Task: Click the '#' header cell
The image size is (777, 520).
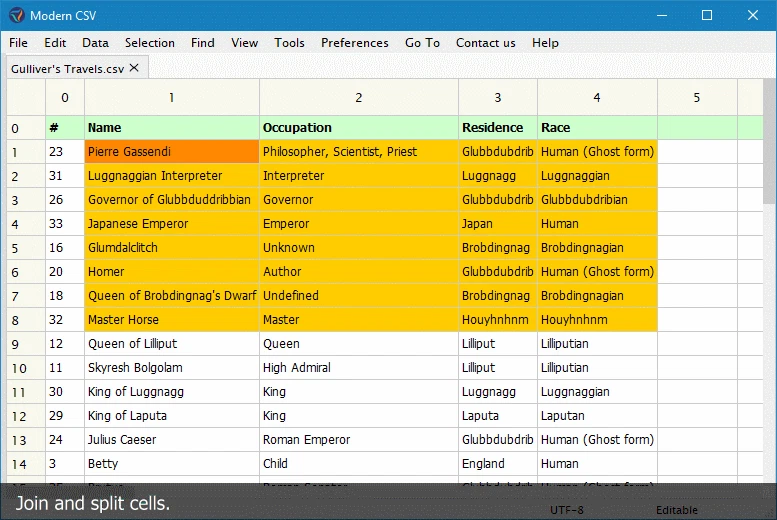Action: pyautogui.click(x=65, y=128)
